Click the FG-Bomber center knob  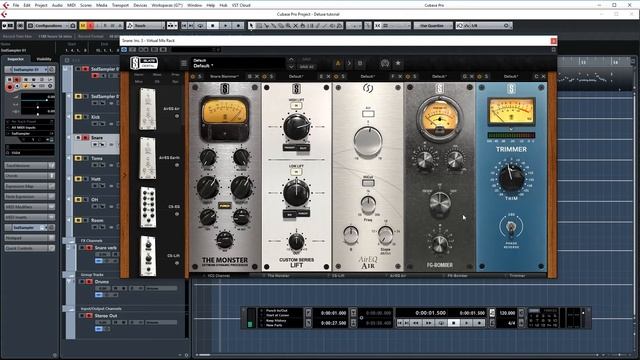pos(440,202)
